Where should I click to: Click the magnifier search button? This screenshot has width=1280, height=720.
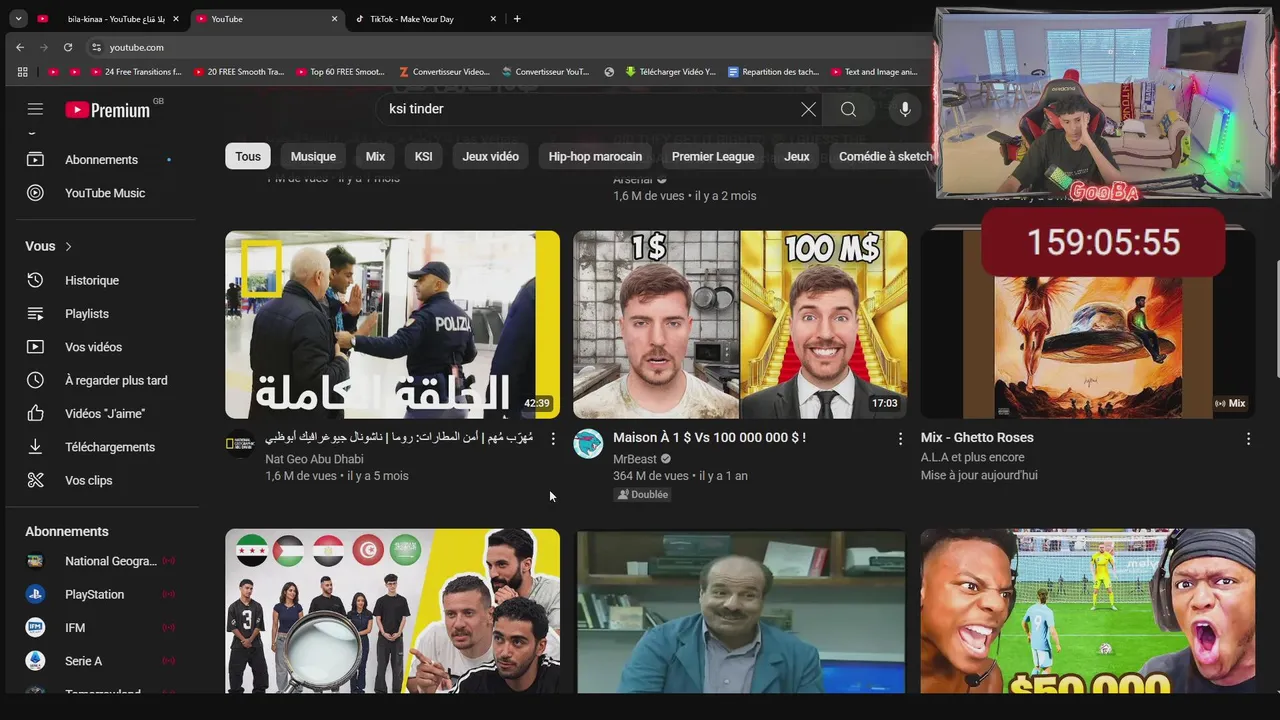848,109
